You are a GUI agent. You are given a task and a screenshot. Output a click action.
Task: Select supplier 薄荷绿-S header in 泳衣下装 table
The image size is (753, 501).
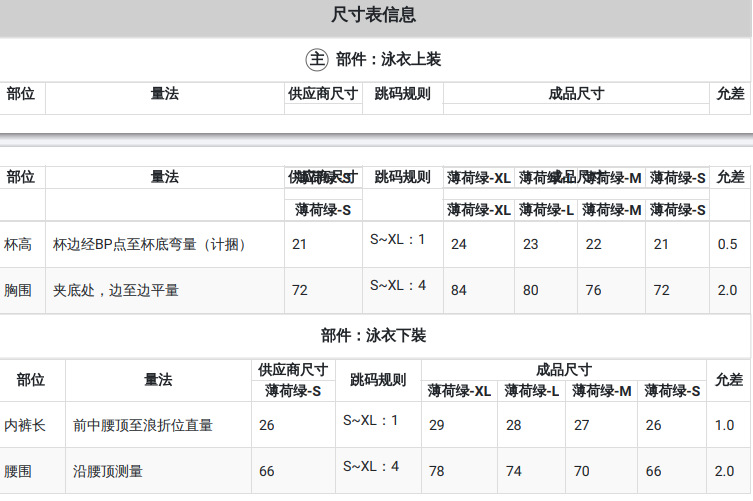coord(293,391)
